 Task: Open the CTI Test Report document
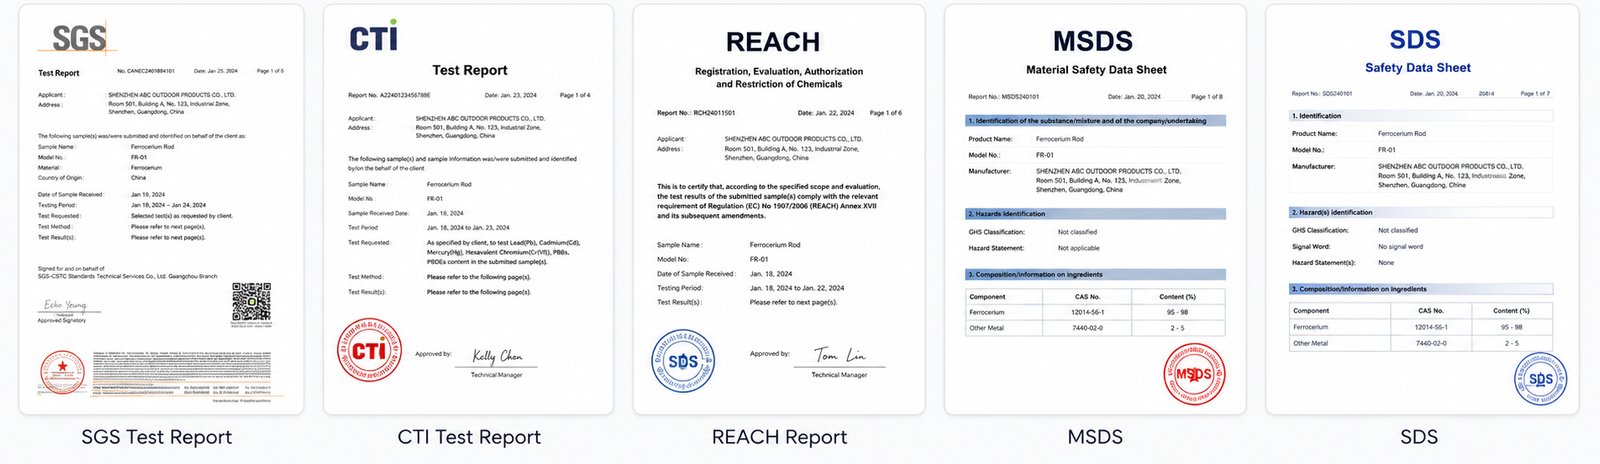[468, 209]
